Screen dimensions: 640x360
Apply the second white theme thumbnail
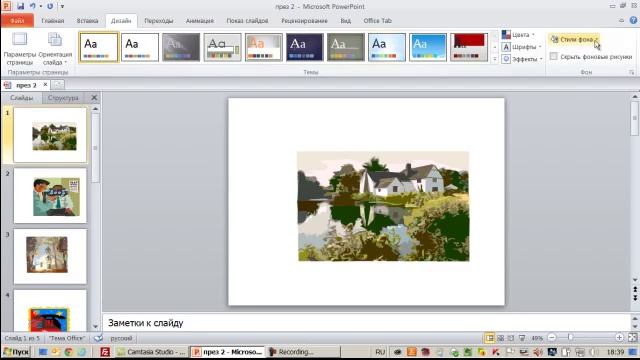(140, 47)
